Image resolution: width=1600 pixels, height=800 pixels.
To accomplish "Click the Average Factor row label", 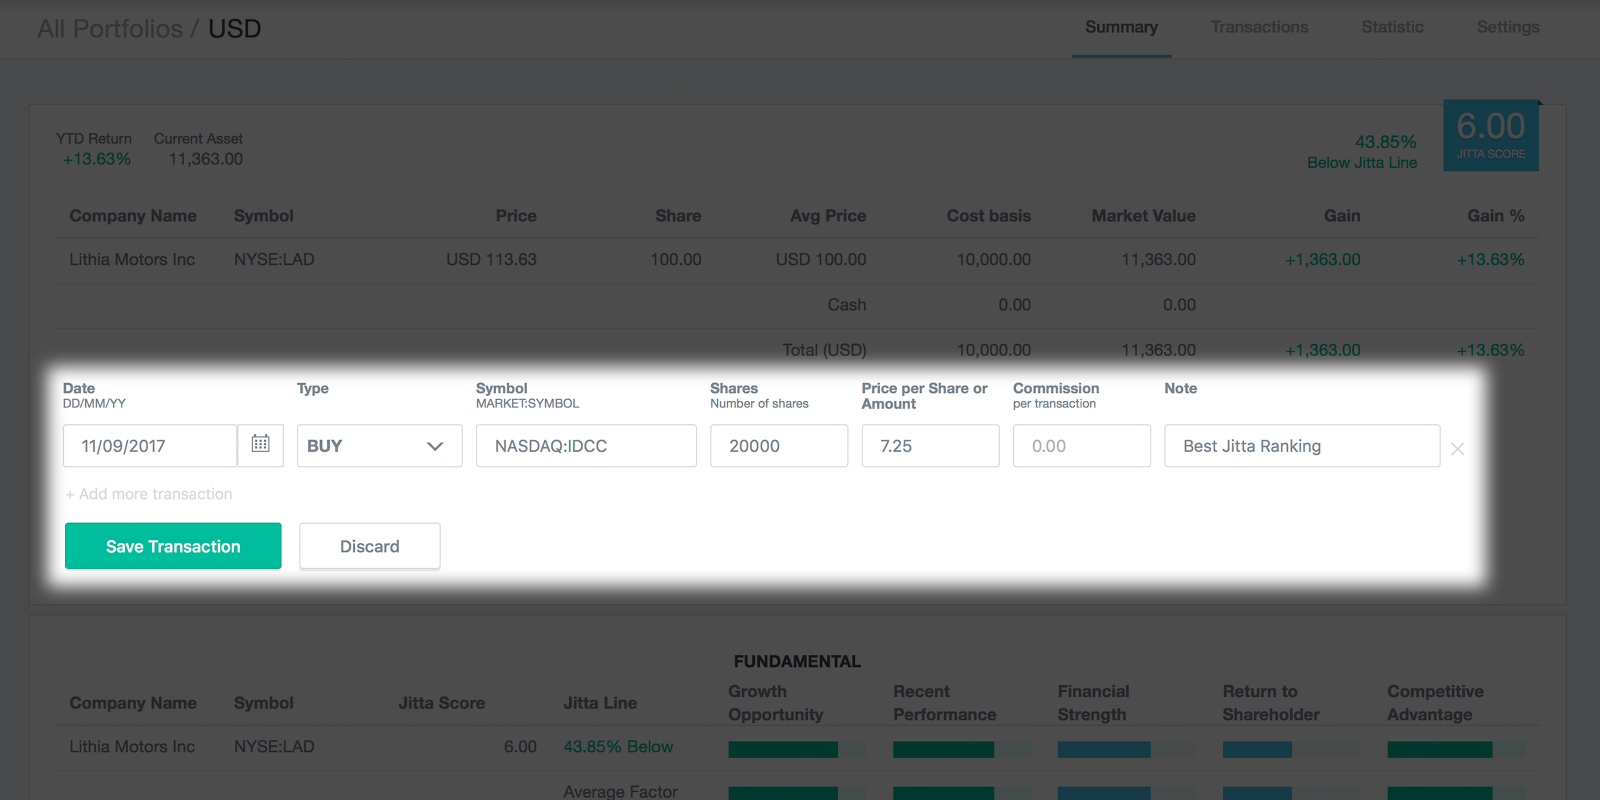I will click(x=620, y=791).
